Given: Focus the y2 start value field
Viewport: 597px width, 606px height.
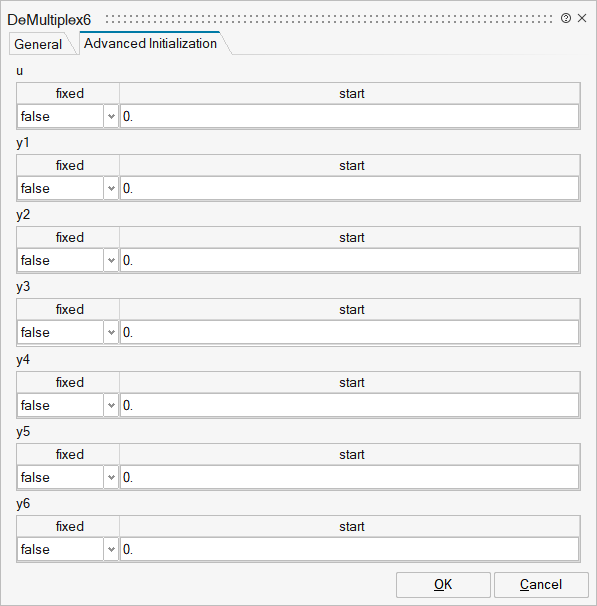Looking at the screenshot, I should pos(349,260).
